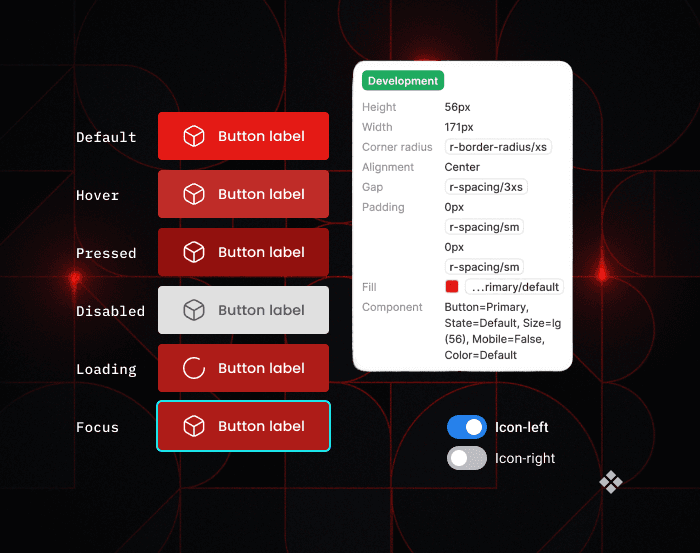Click the red Fill color swatch
700x553 pixels.
(452, 287)
